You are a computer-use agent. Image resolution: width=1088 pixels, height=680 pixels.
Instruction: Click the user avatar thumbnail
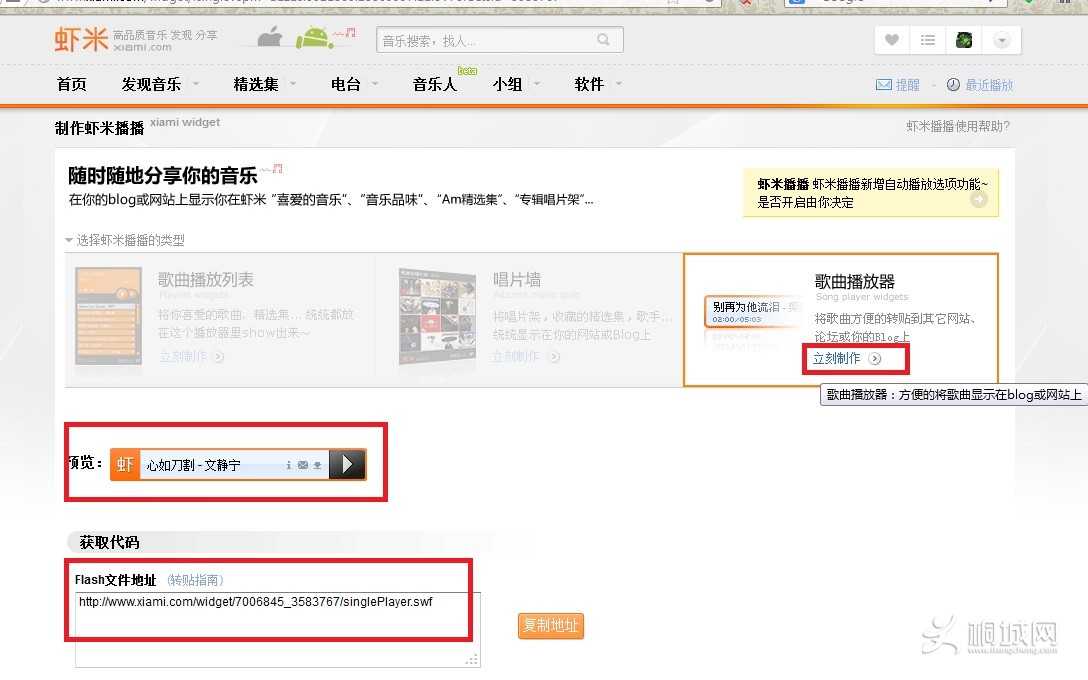(964, 40)
